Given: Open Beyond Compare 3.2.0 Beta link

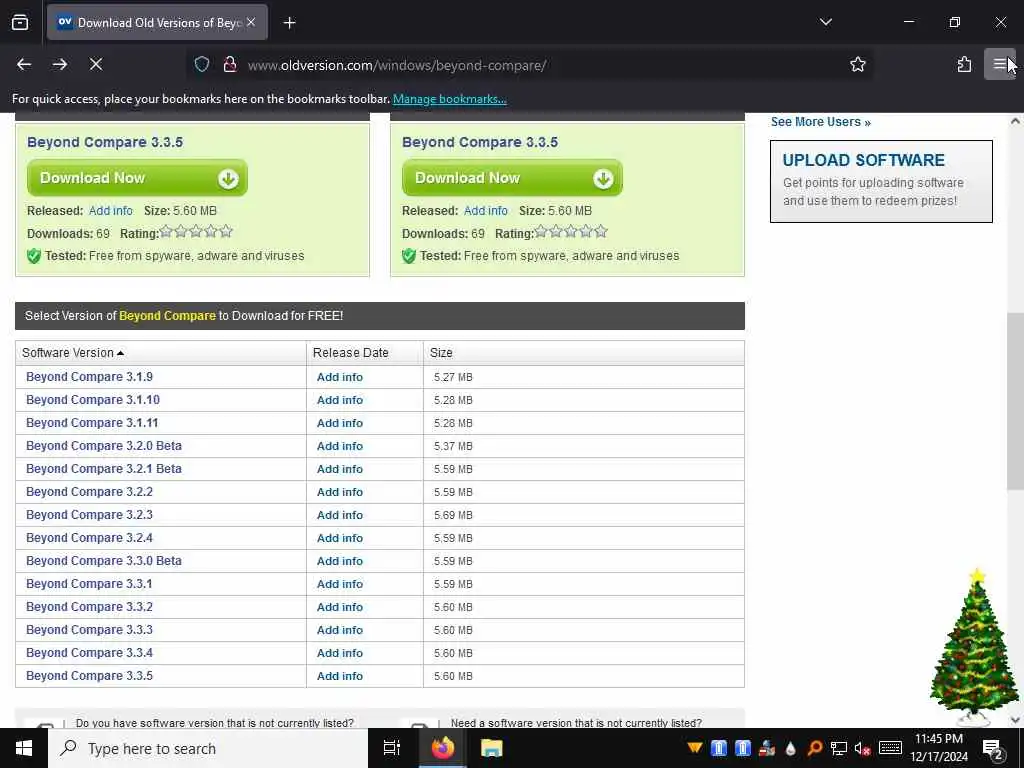Looking at the screenshot, I should (x=104, y=446).
